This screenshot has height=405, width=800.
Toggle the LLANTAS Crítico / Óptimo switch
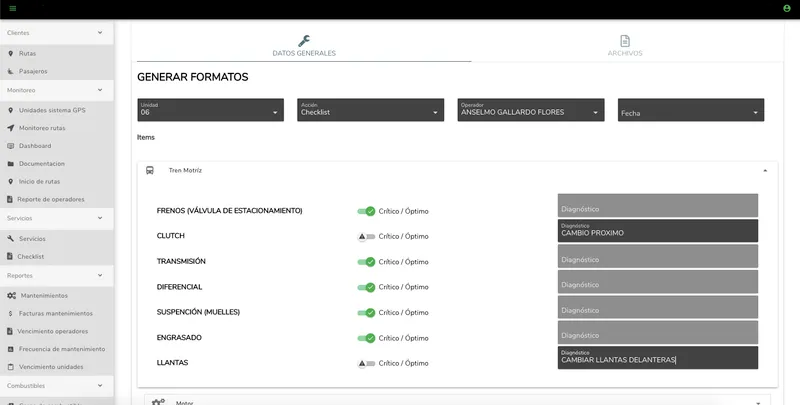coord(366,363)
